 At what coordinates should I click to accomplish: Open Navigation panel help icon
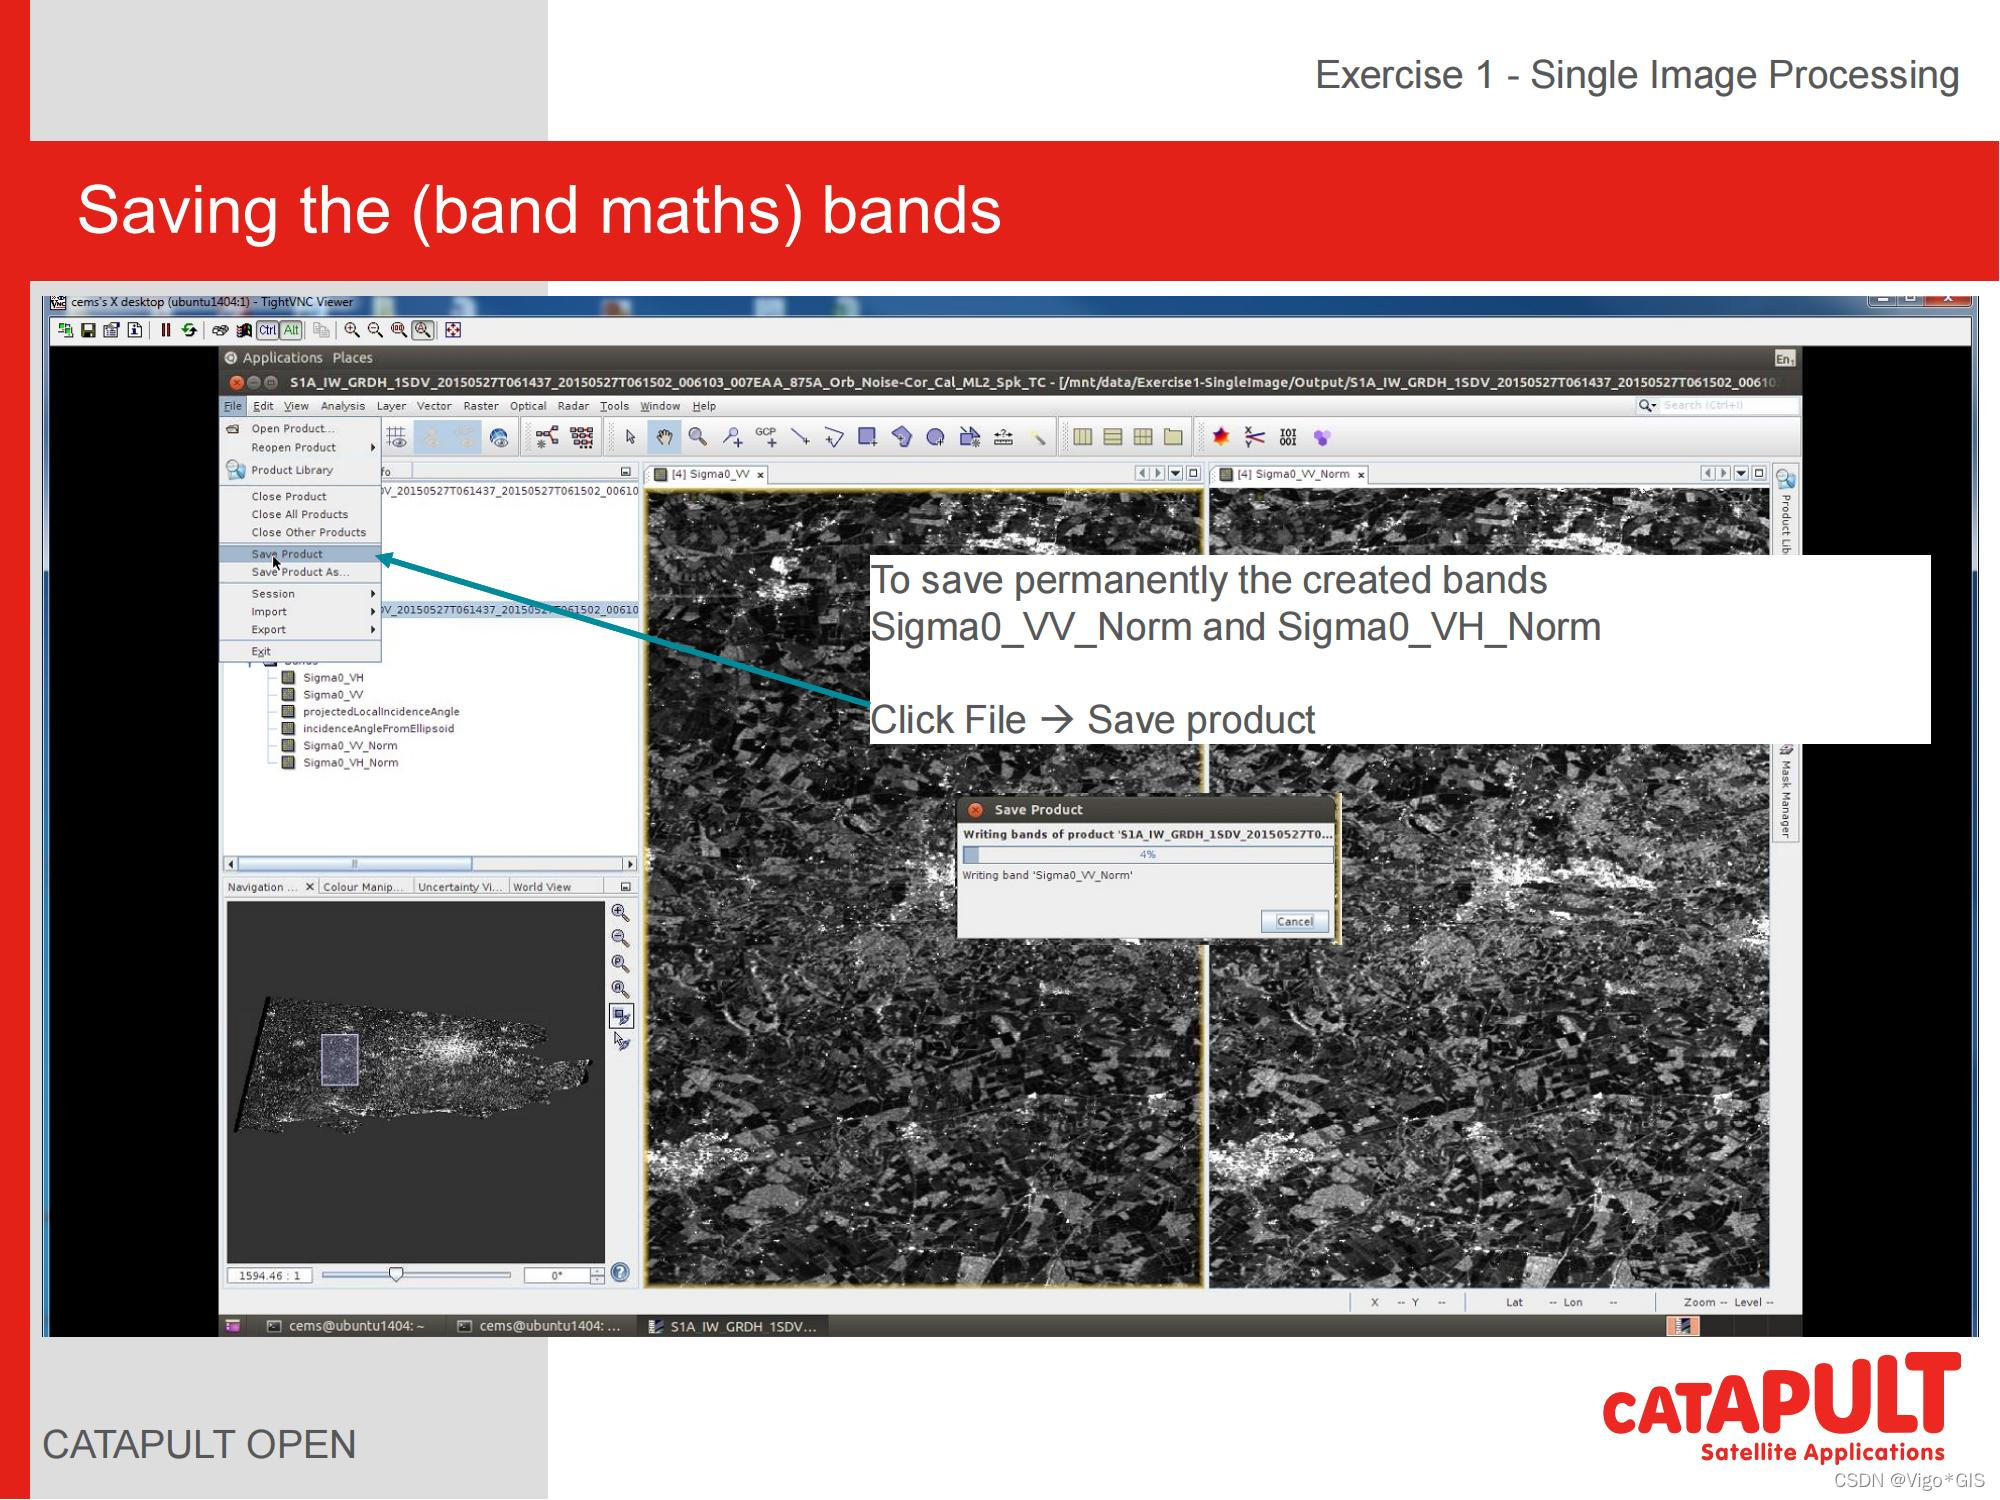coord(621,1273)
